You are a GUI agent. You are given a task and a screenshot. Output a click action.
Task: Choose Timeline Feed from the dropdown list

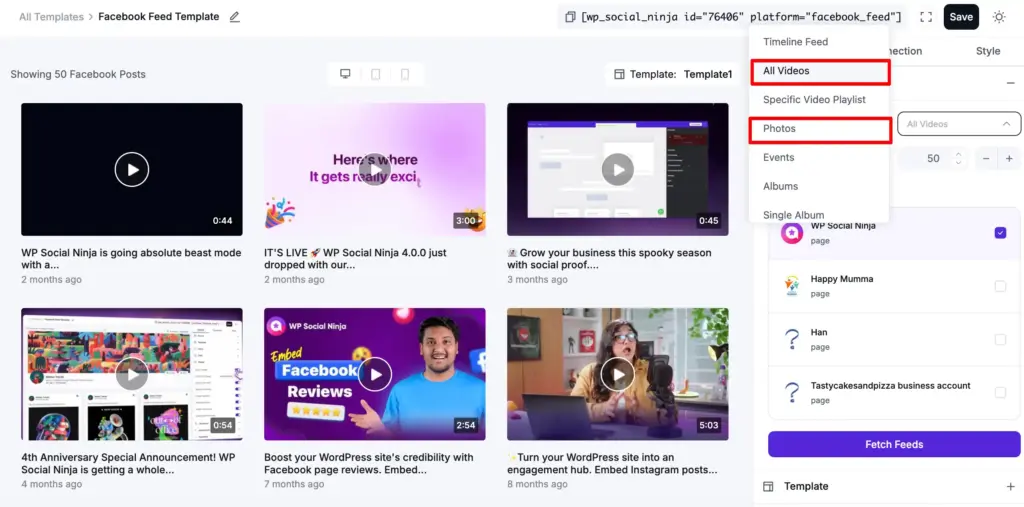tap(819, 42)
